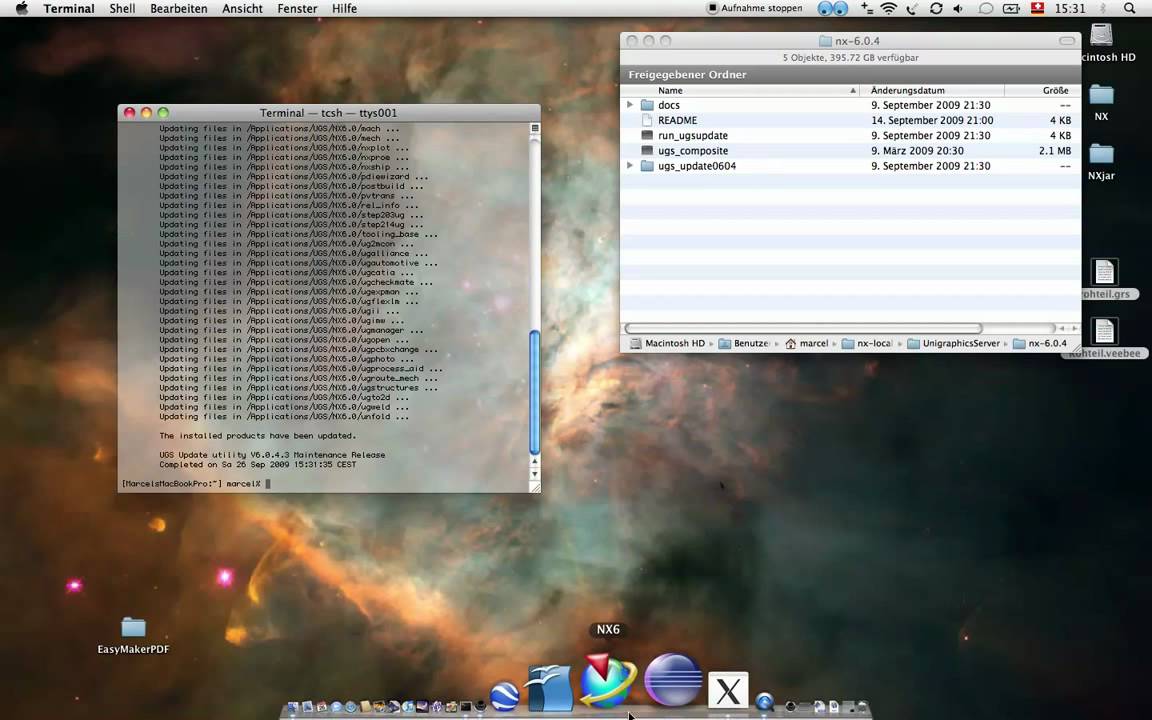Click the Wi-Fi status icon
This screenshot has width=1152, height=720.
tap(889, 8)
